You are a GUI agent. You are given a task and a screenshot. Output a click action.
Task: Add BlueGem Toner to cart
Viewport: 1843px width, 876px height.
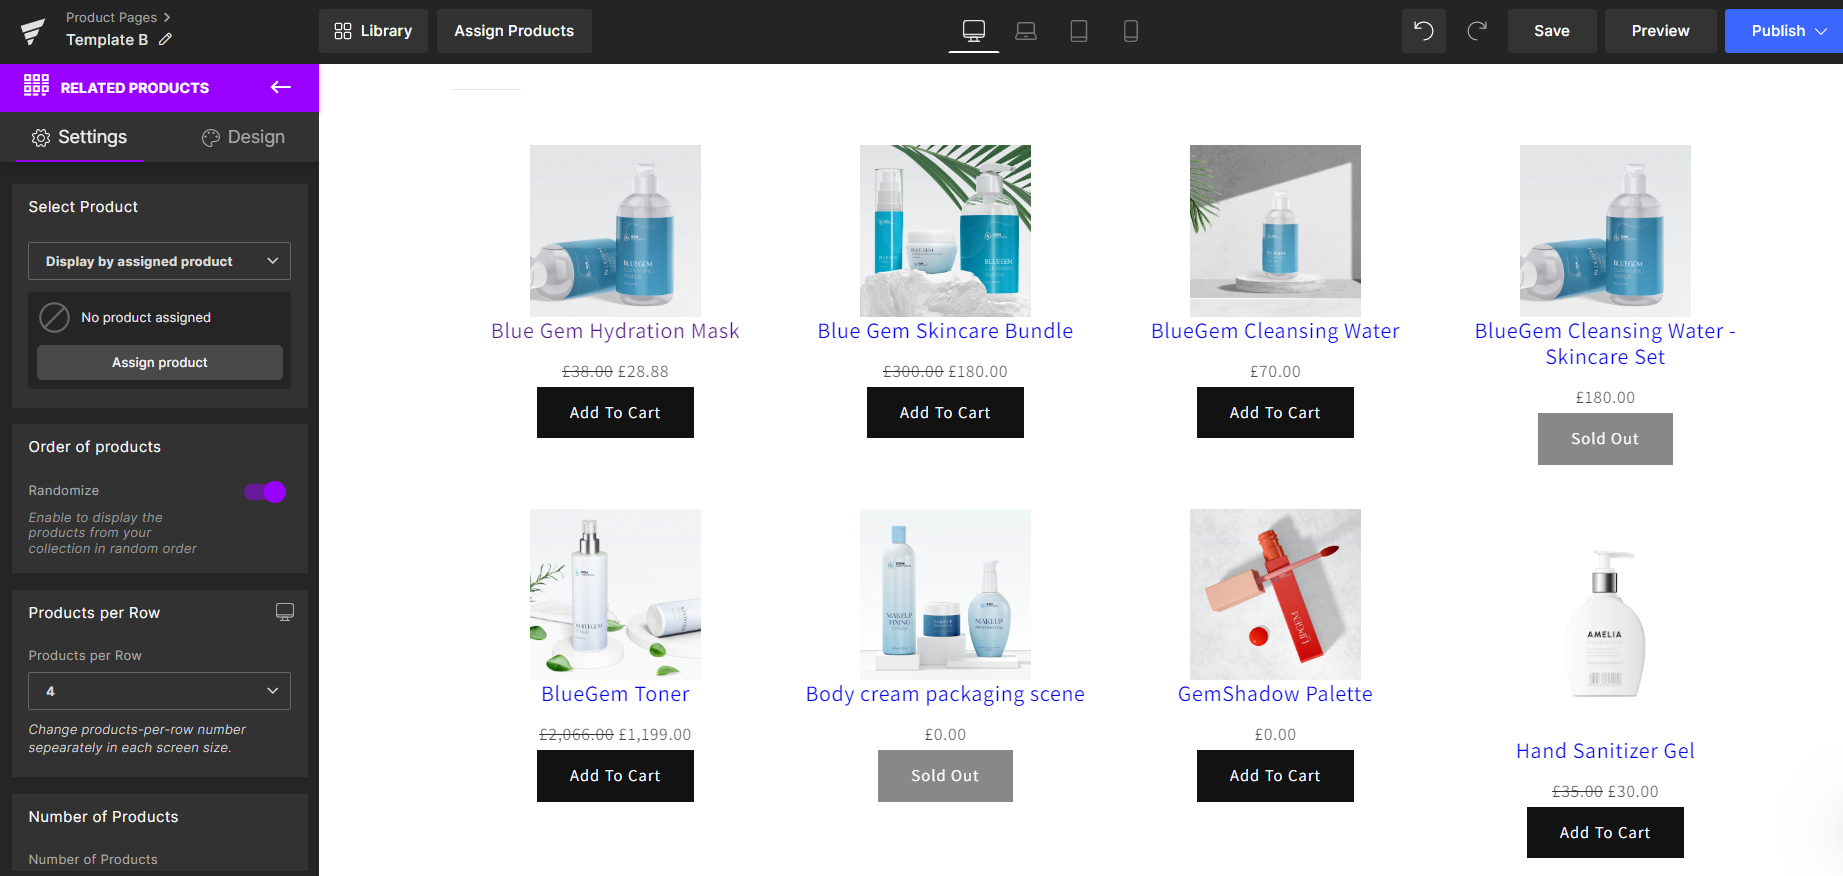(x=615, y=776)
